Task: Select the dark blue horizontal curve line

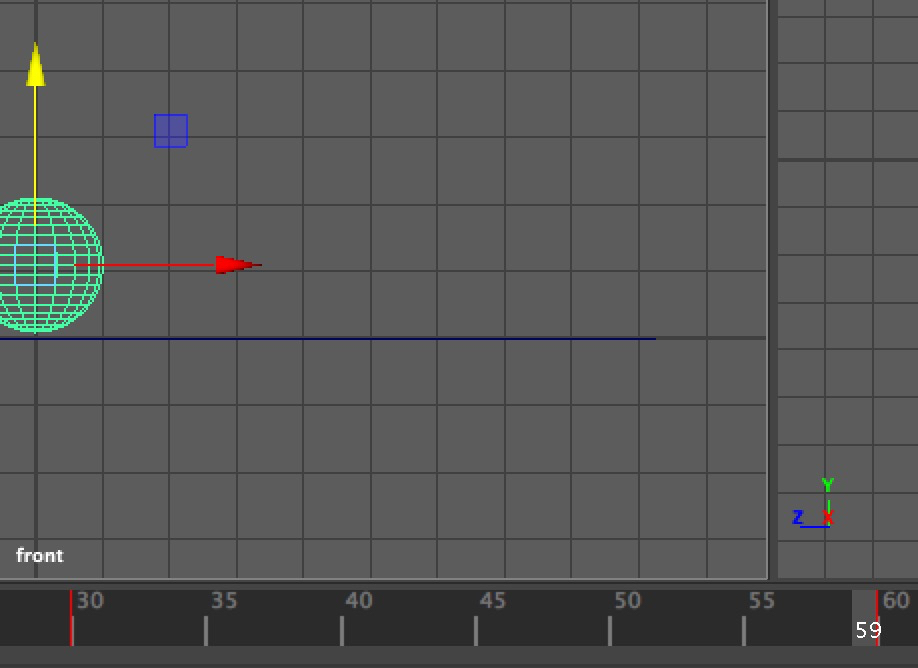Action: (328, 338)
